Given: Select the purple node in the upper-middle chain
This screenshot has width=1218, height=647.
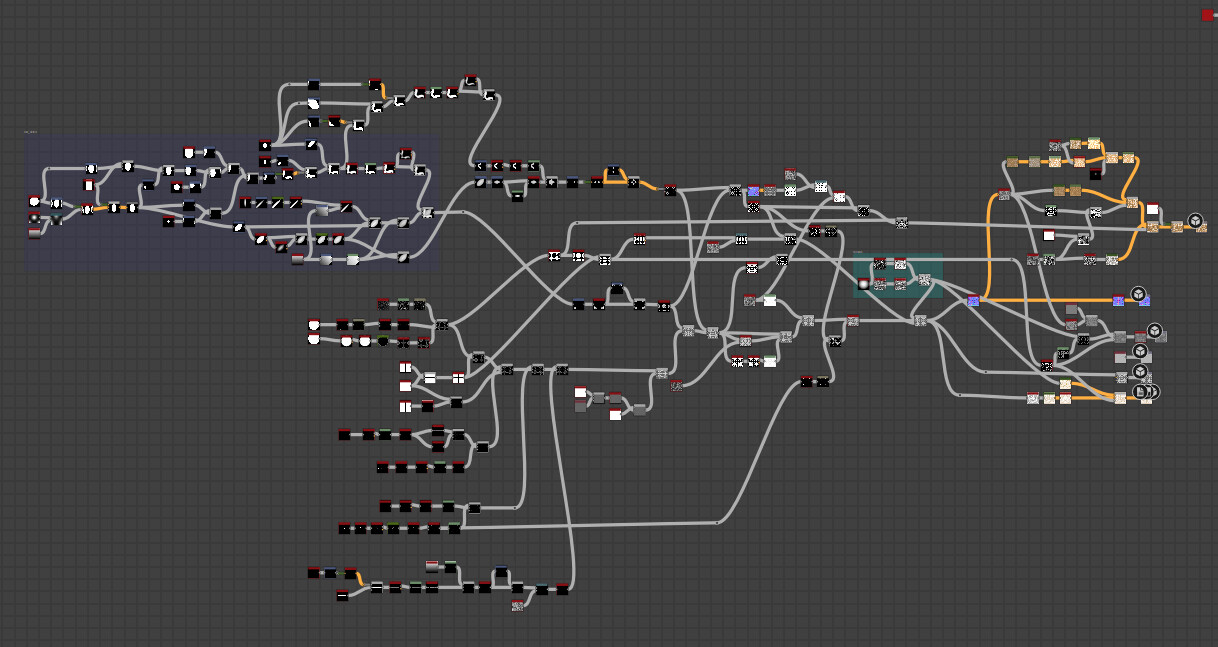Looking at the screenshot, I should pos(753,190).
